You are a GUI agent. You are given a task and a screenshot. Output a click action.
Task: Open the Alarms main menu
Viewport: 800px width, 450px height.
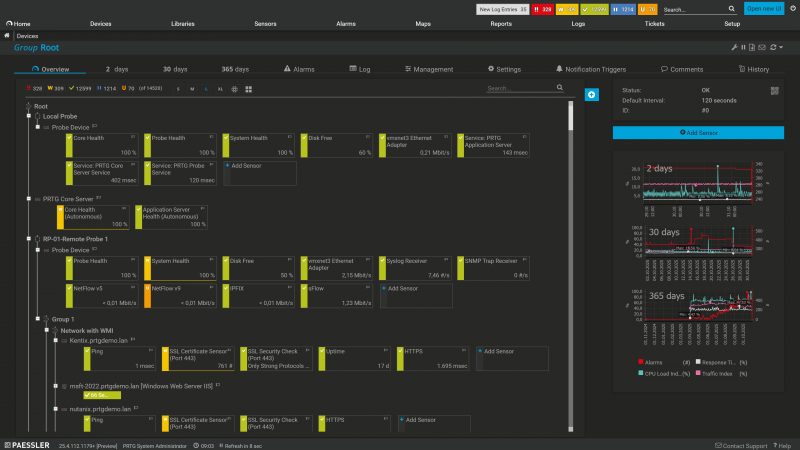click(346, 23)
